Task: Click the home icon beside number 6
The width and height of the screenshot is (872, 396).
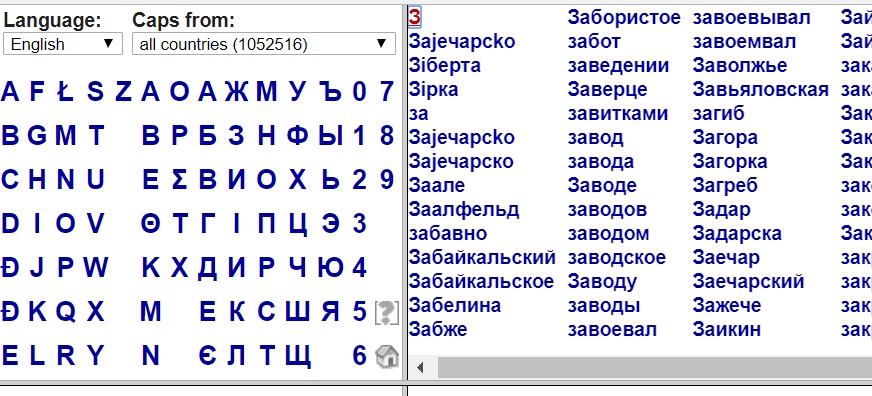Action: coord(387,356)
